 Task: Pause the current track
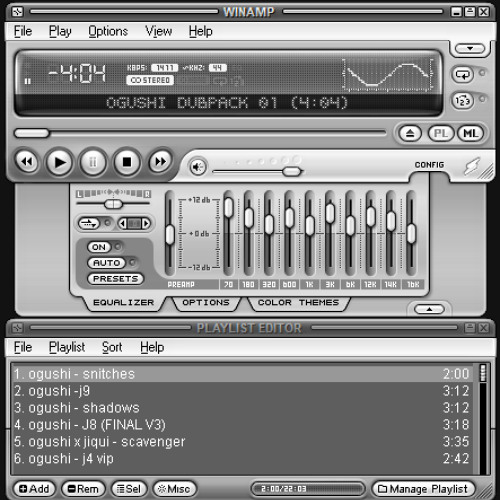[x=93, y=162]
